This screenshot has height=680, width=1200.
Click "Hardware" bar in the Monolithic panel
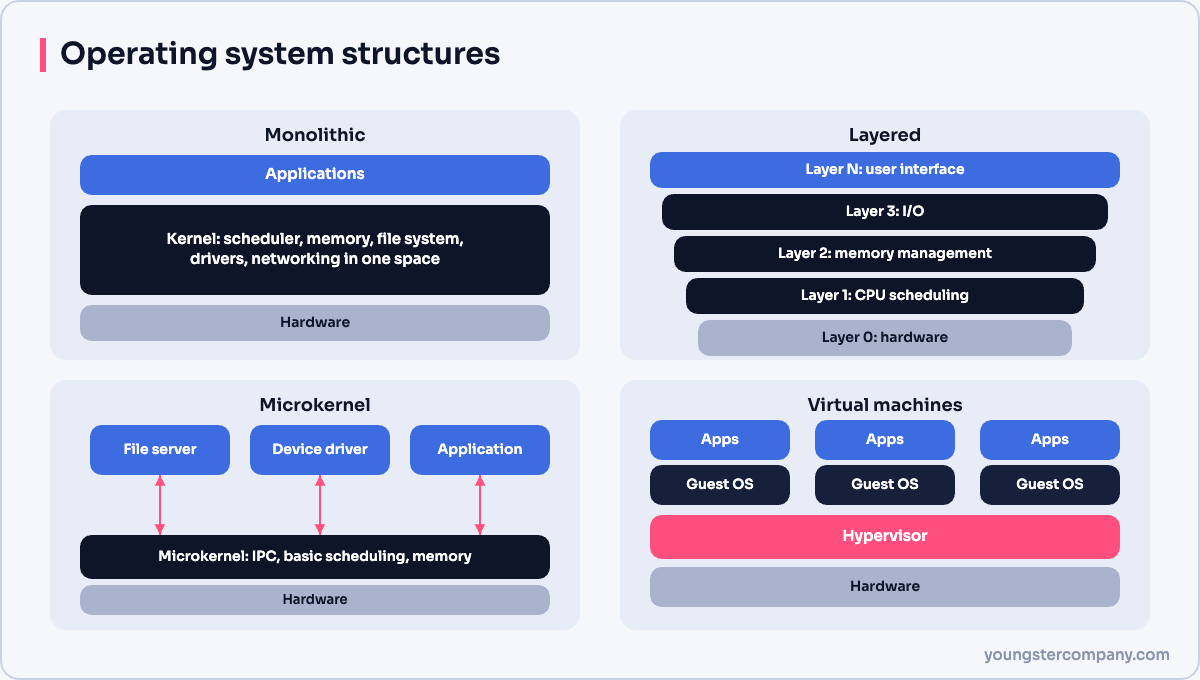click(315, 323)
